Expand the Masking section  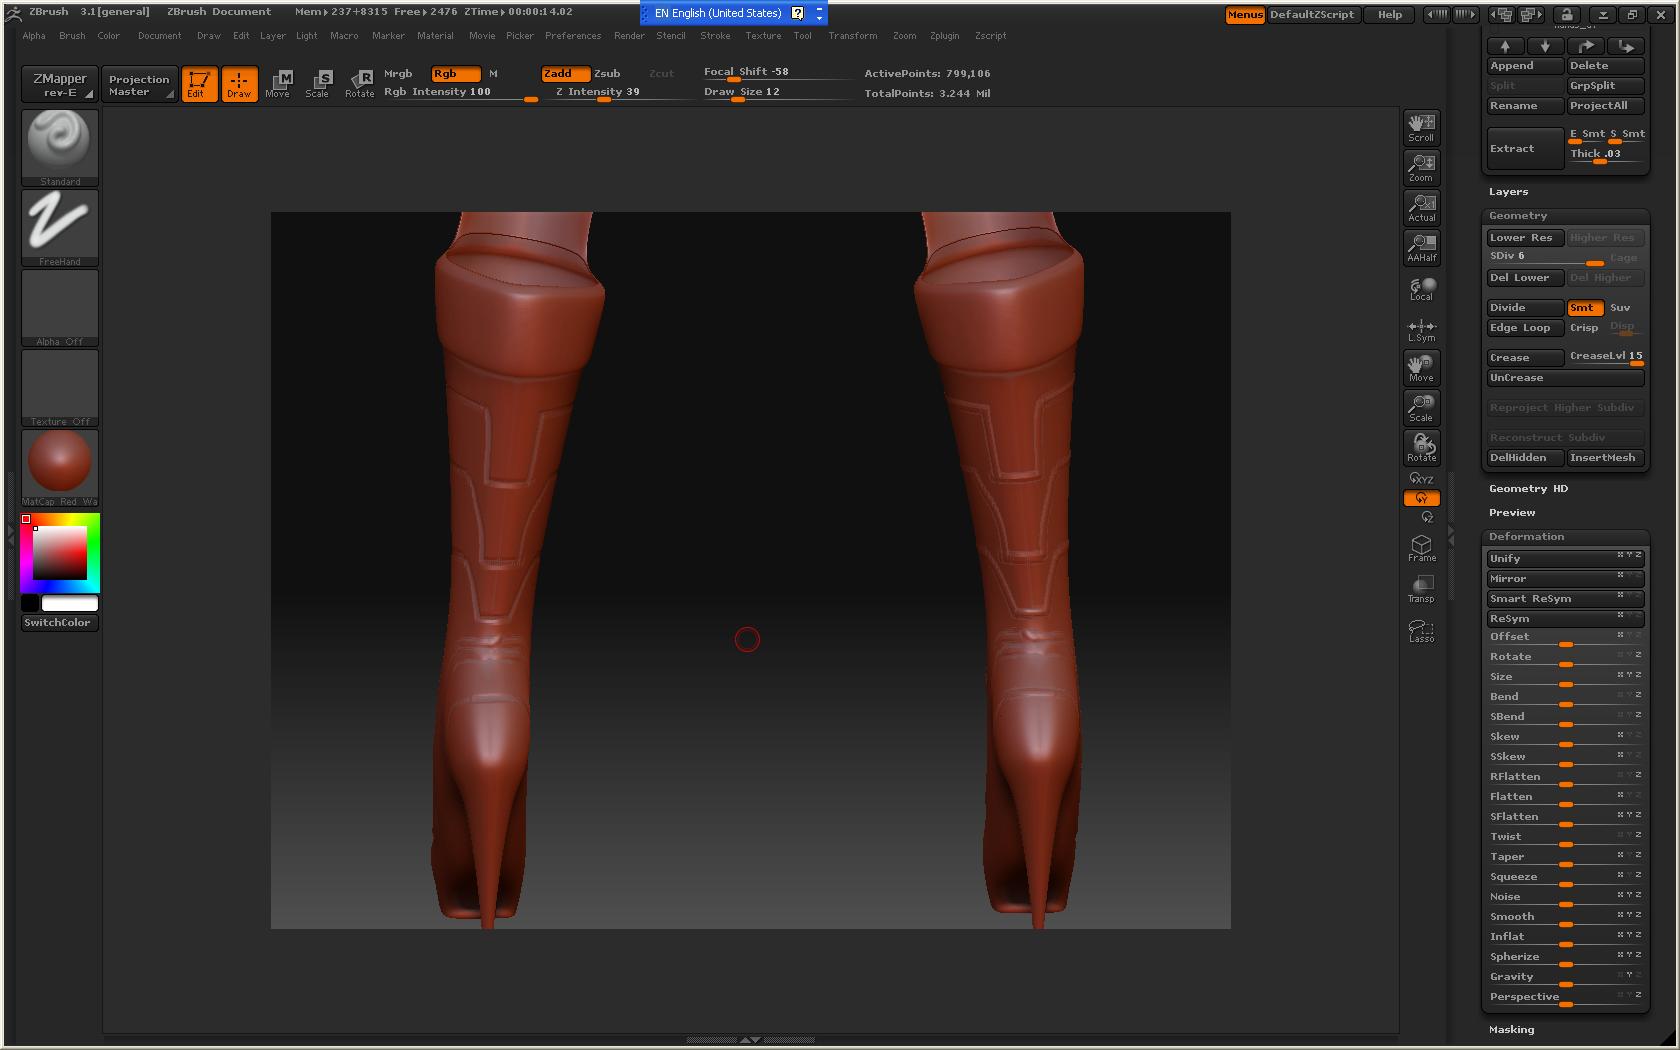point(1511,1029)
